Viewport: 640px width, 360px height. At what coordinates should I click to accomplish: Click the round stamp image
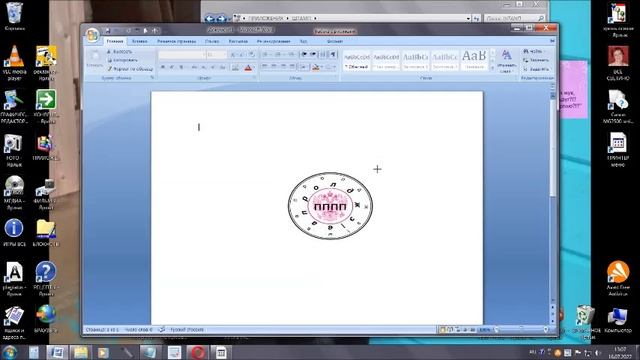click(x=330, y=206)
